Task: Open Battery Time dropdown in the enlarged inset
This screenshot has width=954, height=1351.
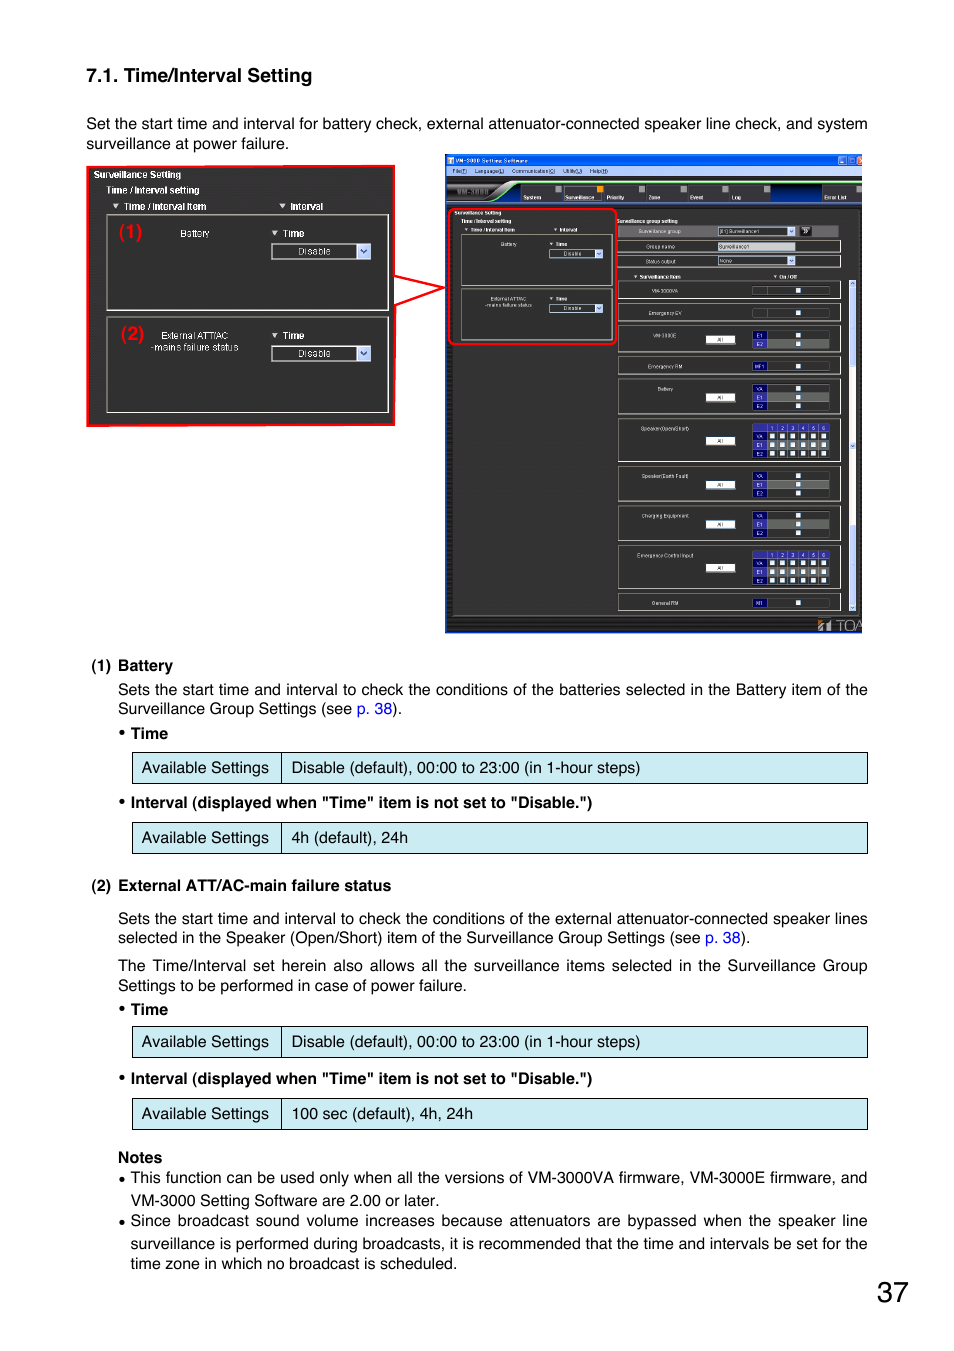Action: coord(321,252)
